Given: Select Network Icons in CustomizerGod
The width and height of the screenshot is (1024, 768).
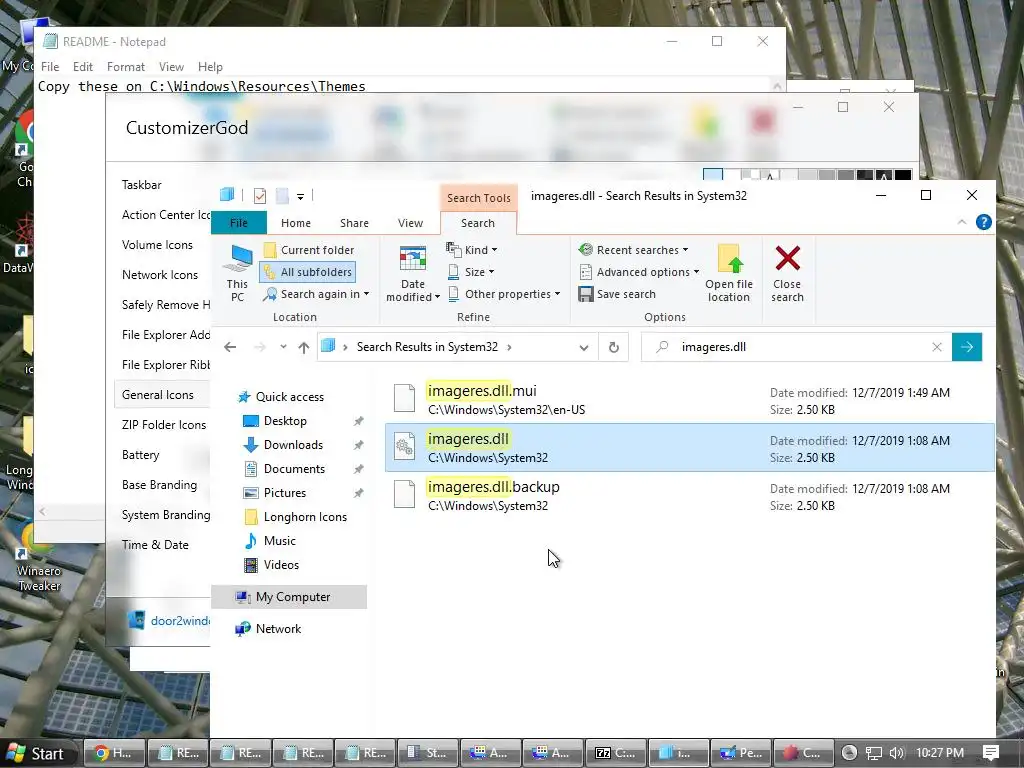Looking at the screenshot, I should [159, 275].
